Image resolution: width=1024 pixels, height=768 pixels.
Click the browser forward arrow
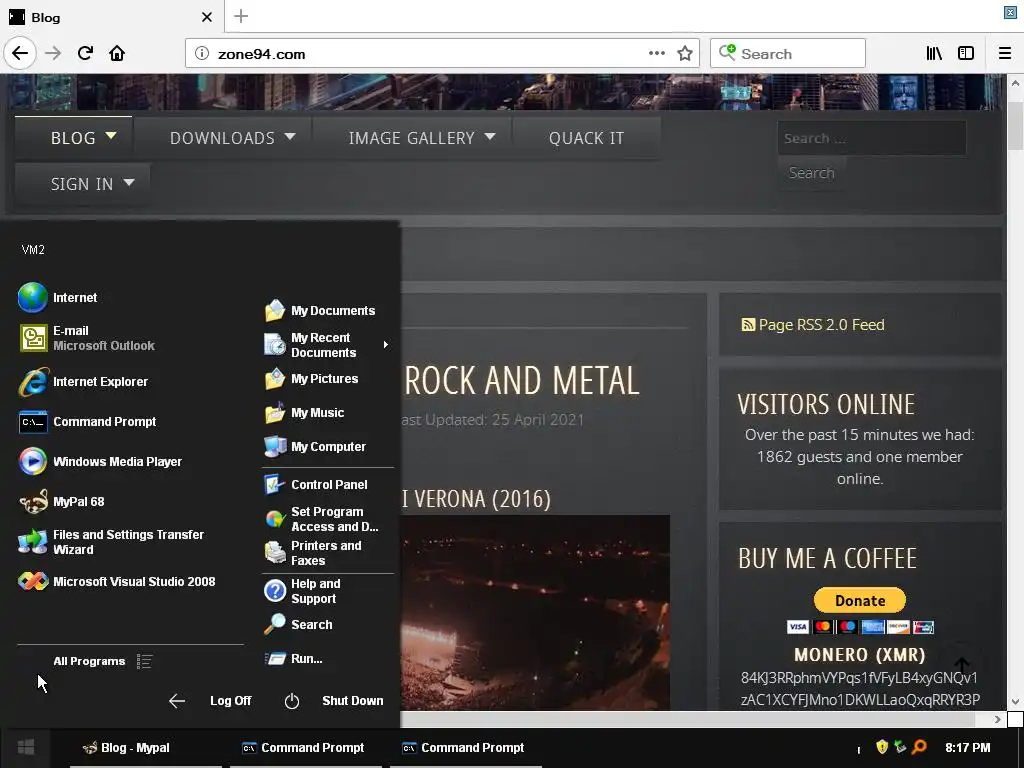pos(53,54)
